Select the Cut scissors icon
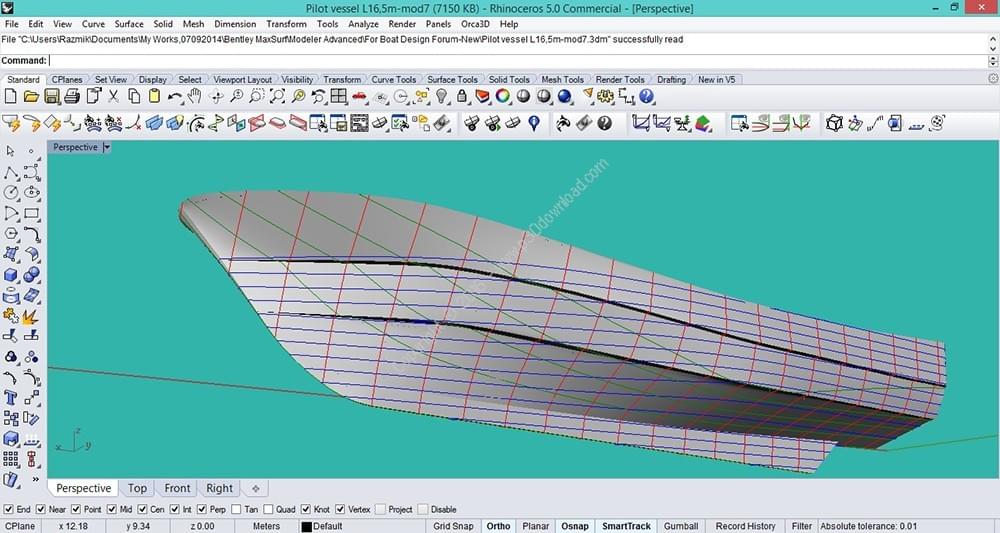 113,96
